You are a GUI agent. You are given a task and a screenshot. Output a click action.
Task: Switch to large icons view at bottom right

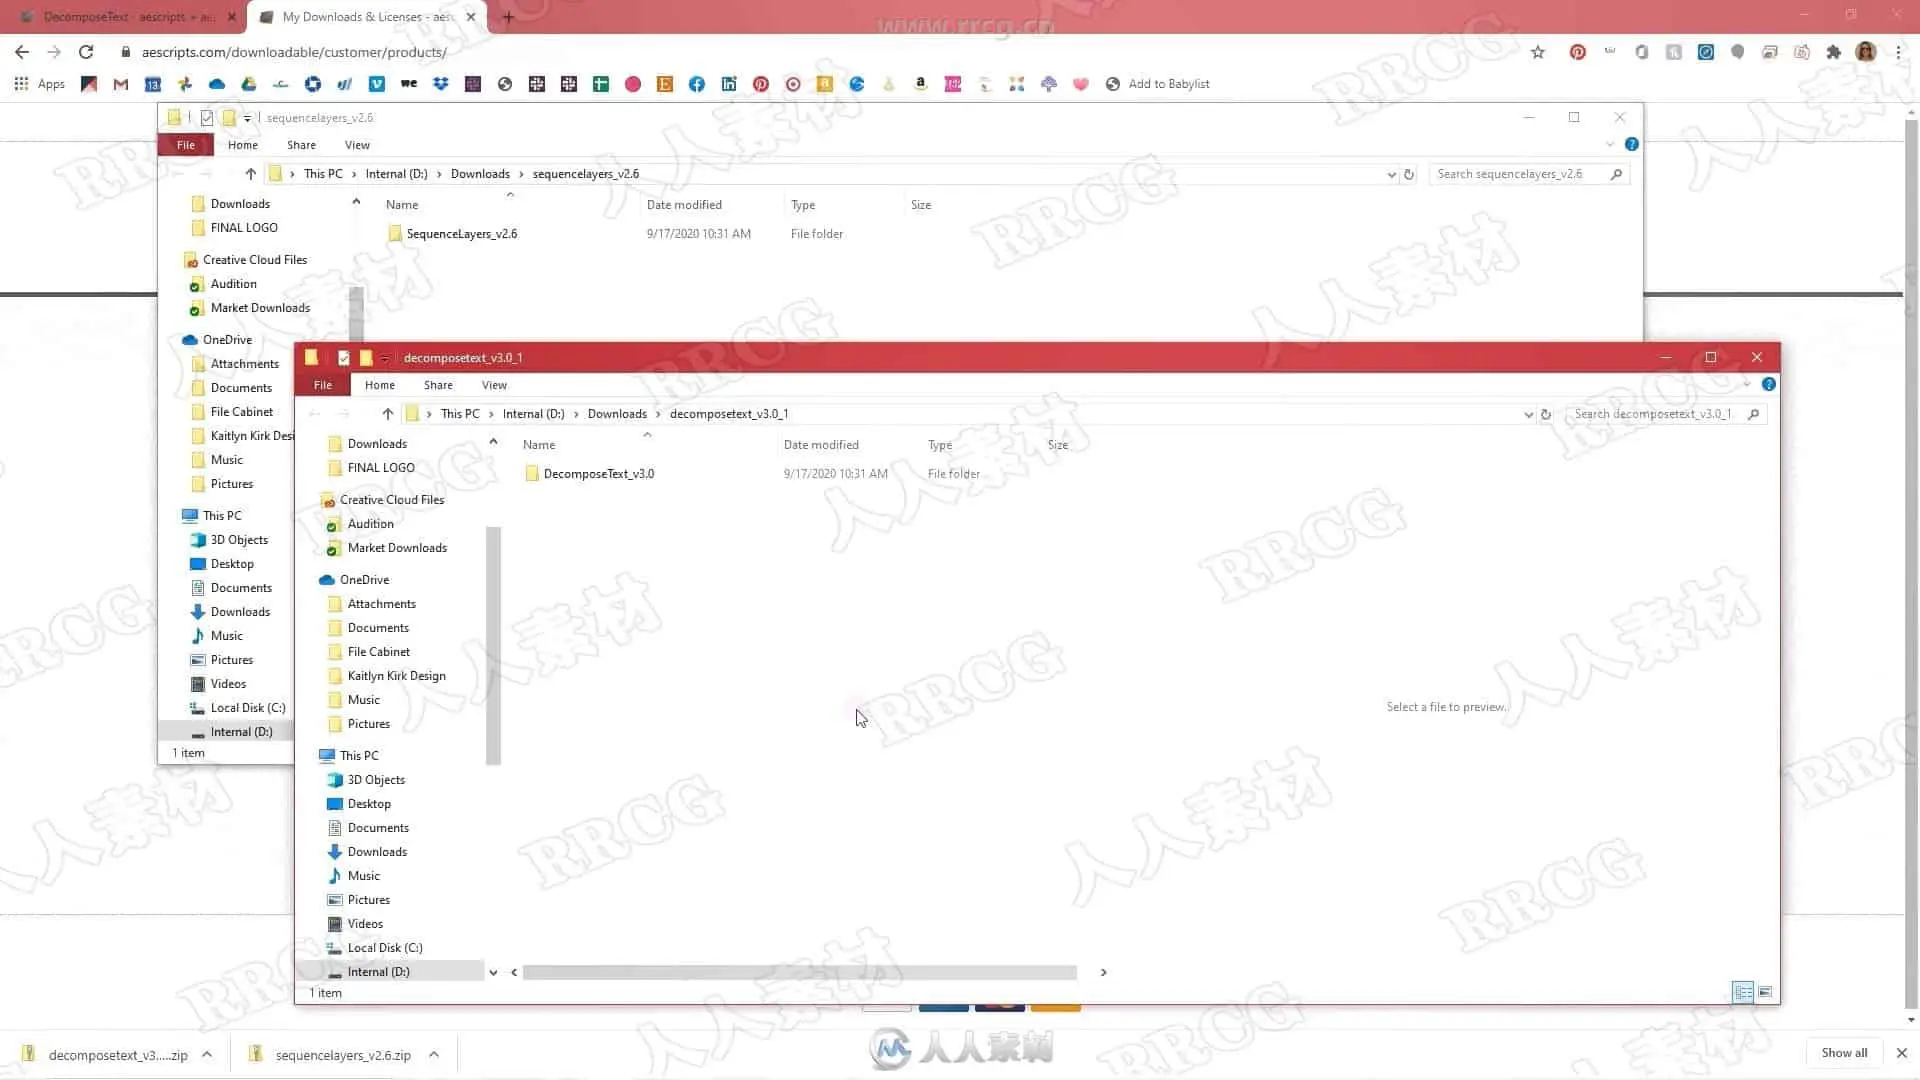(1765, 992)
